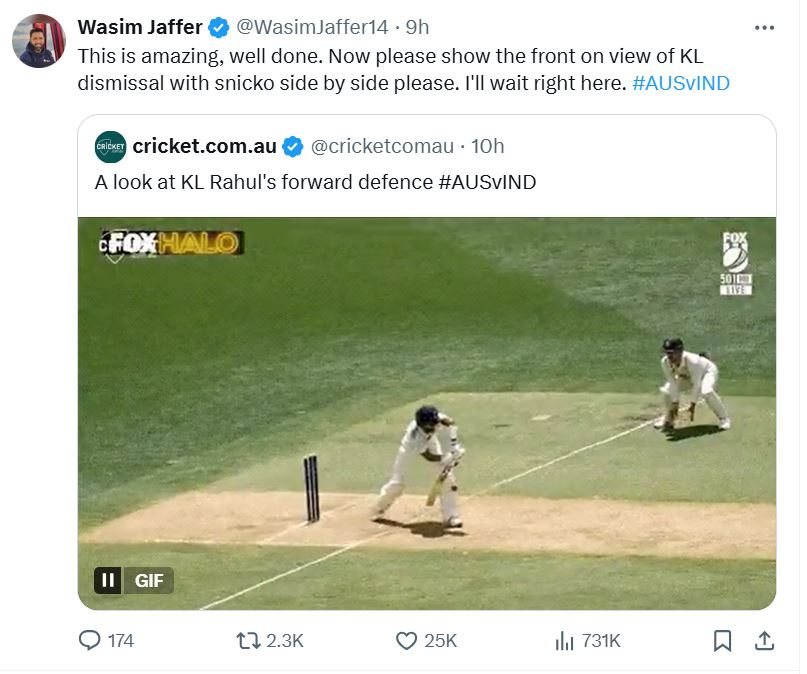Open the view analytics bar chart icon
This screenshot has height=674, width=807.
pos(564,641)
